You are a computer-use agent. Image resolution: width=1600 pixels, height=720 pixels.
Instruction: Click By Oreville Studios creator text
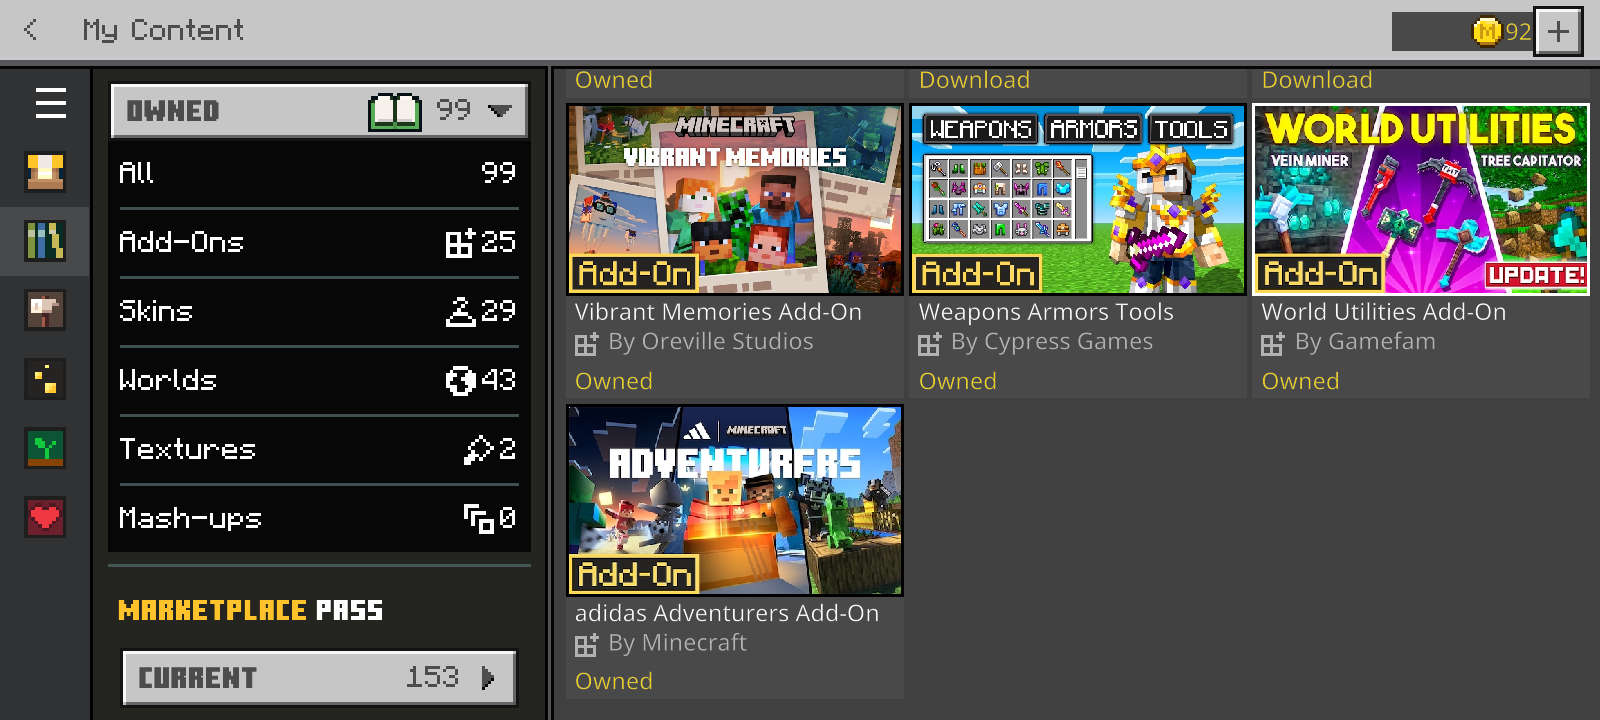(x=711, y=342)
